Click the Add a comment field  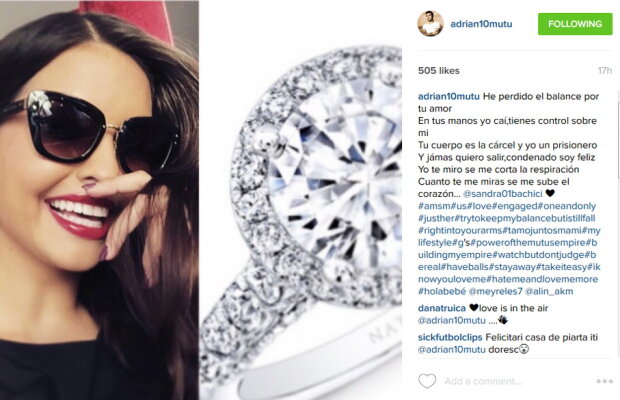(514, 381)
